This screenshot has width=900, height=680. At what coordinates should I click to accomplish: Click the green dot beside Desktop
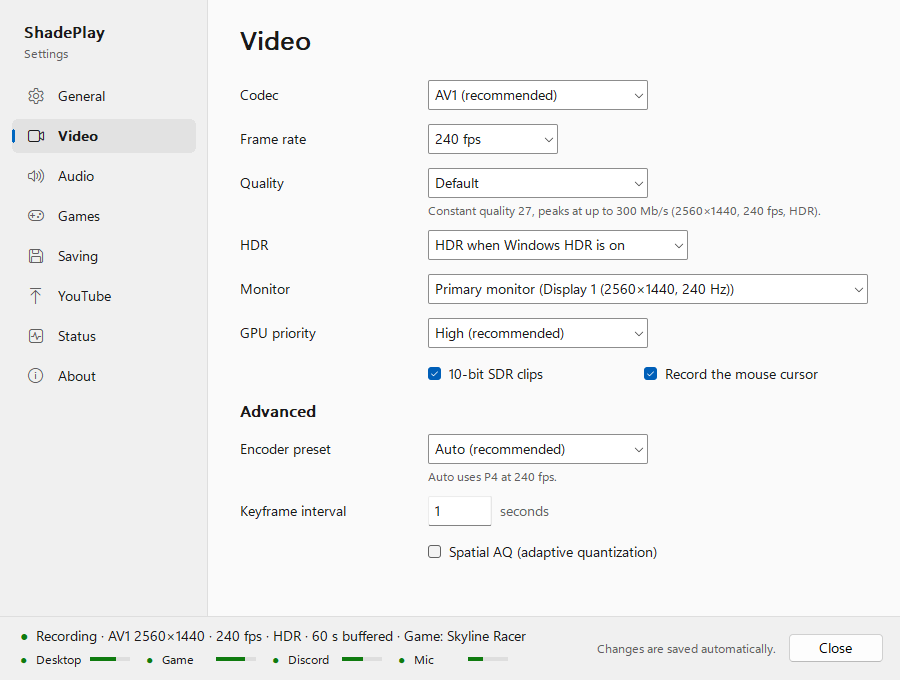24,660
